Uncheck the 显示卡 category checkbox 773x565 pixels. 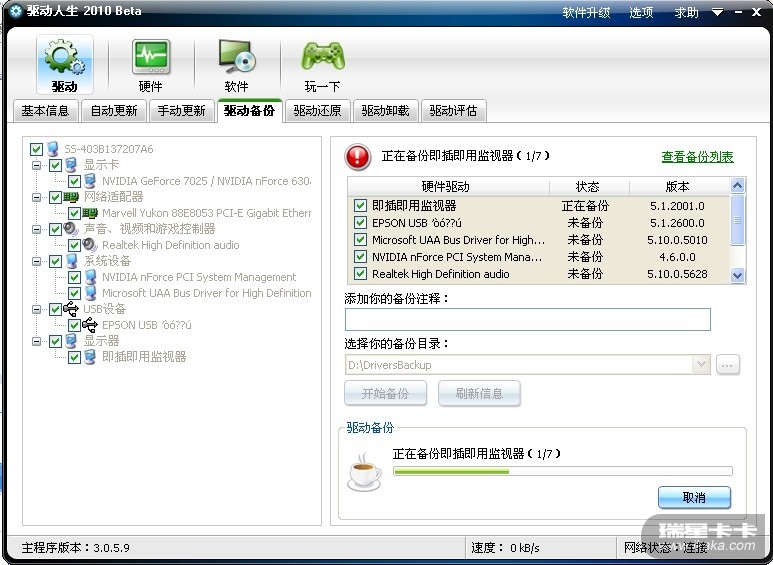click(x=55, y=165)
